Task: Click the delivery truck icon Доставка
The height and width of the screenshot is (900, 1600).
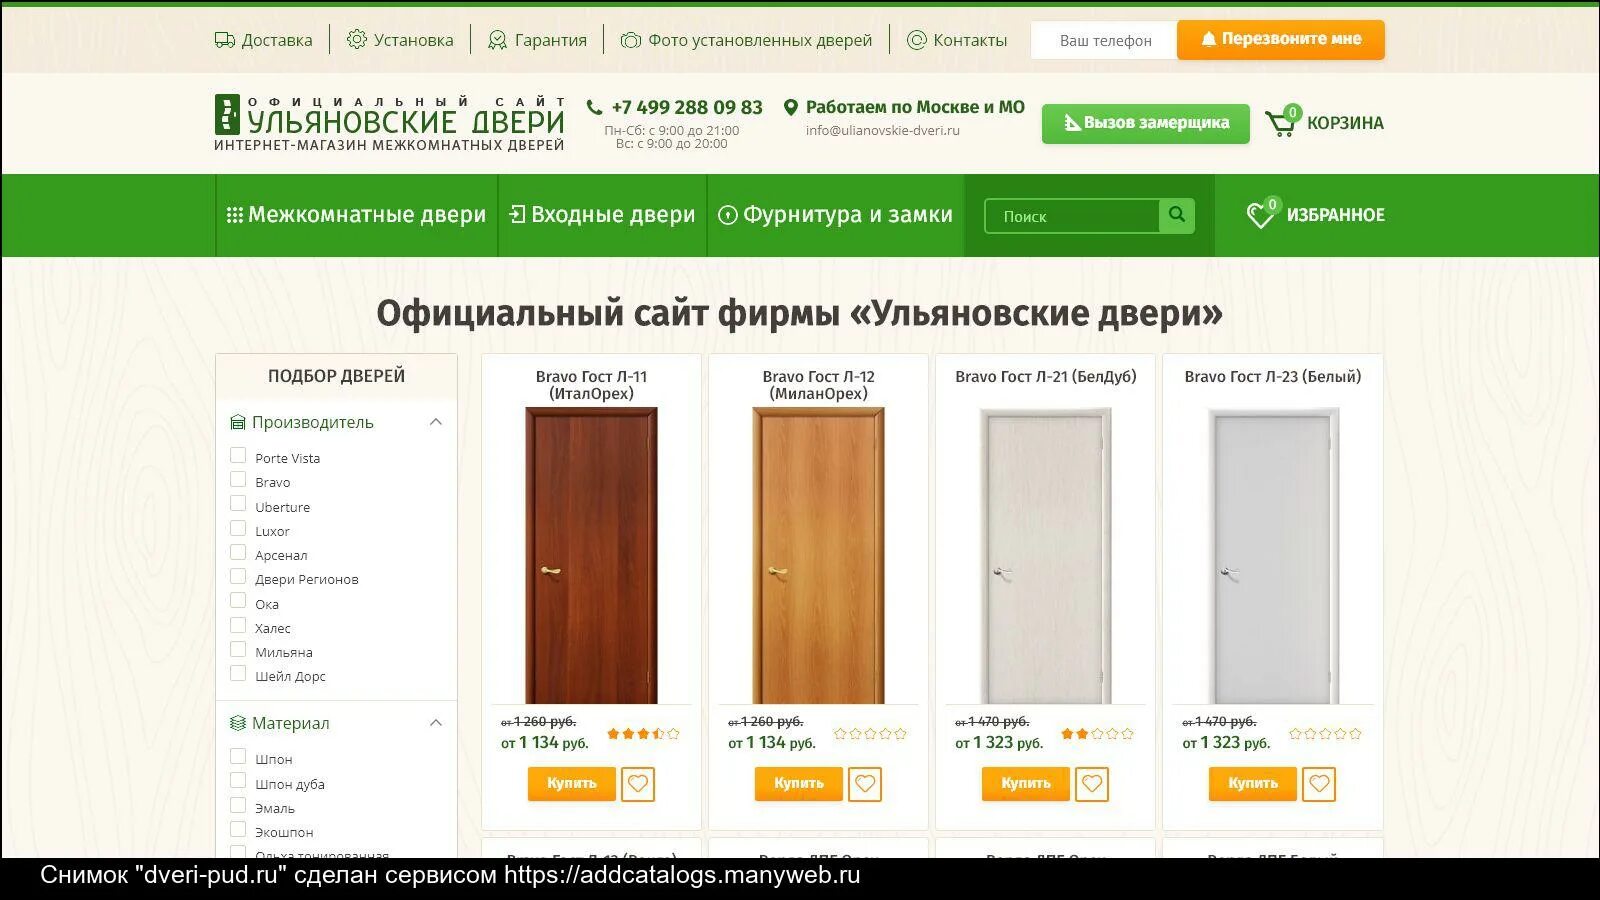Action: [x=224, y=40]
